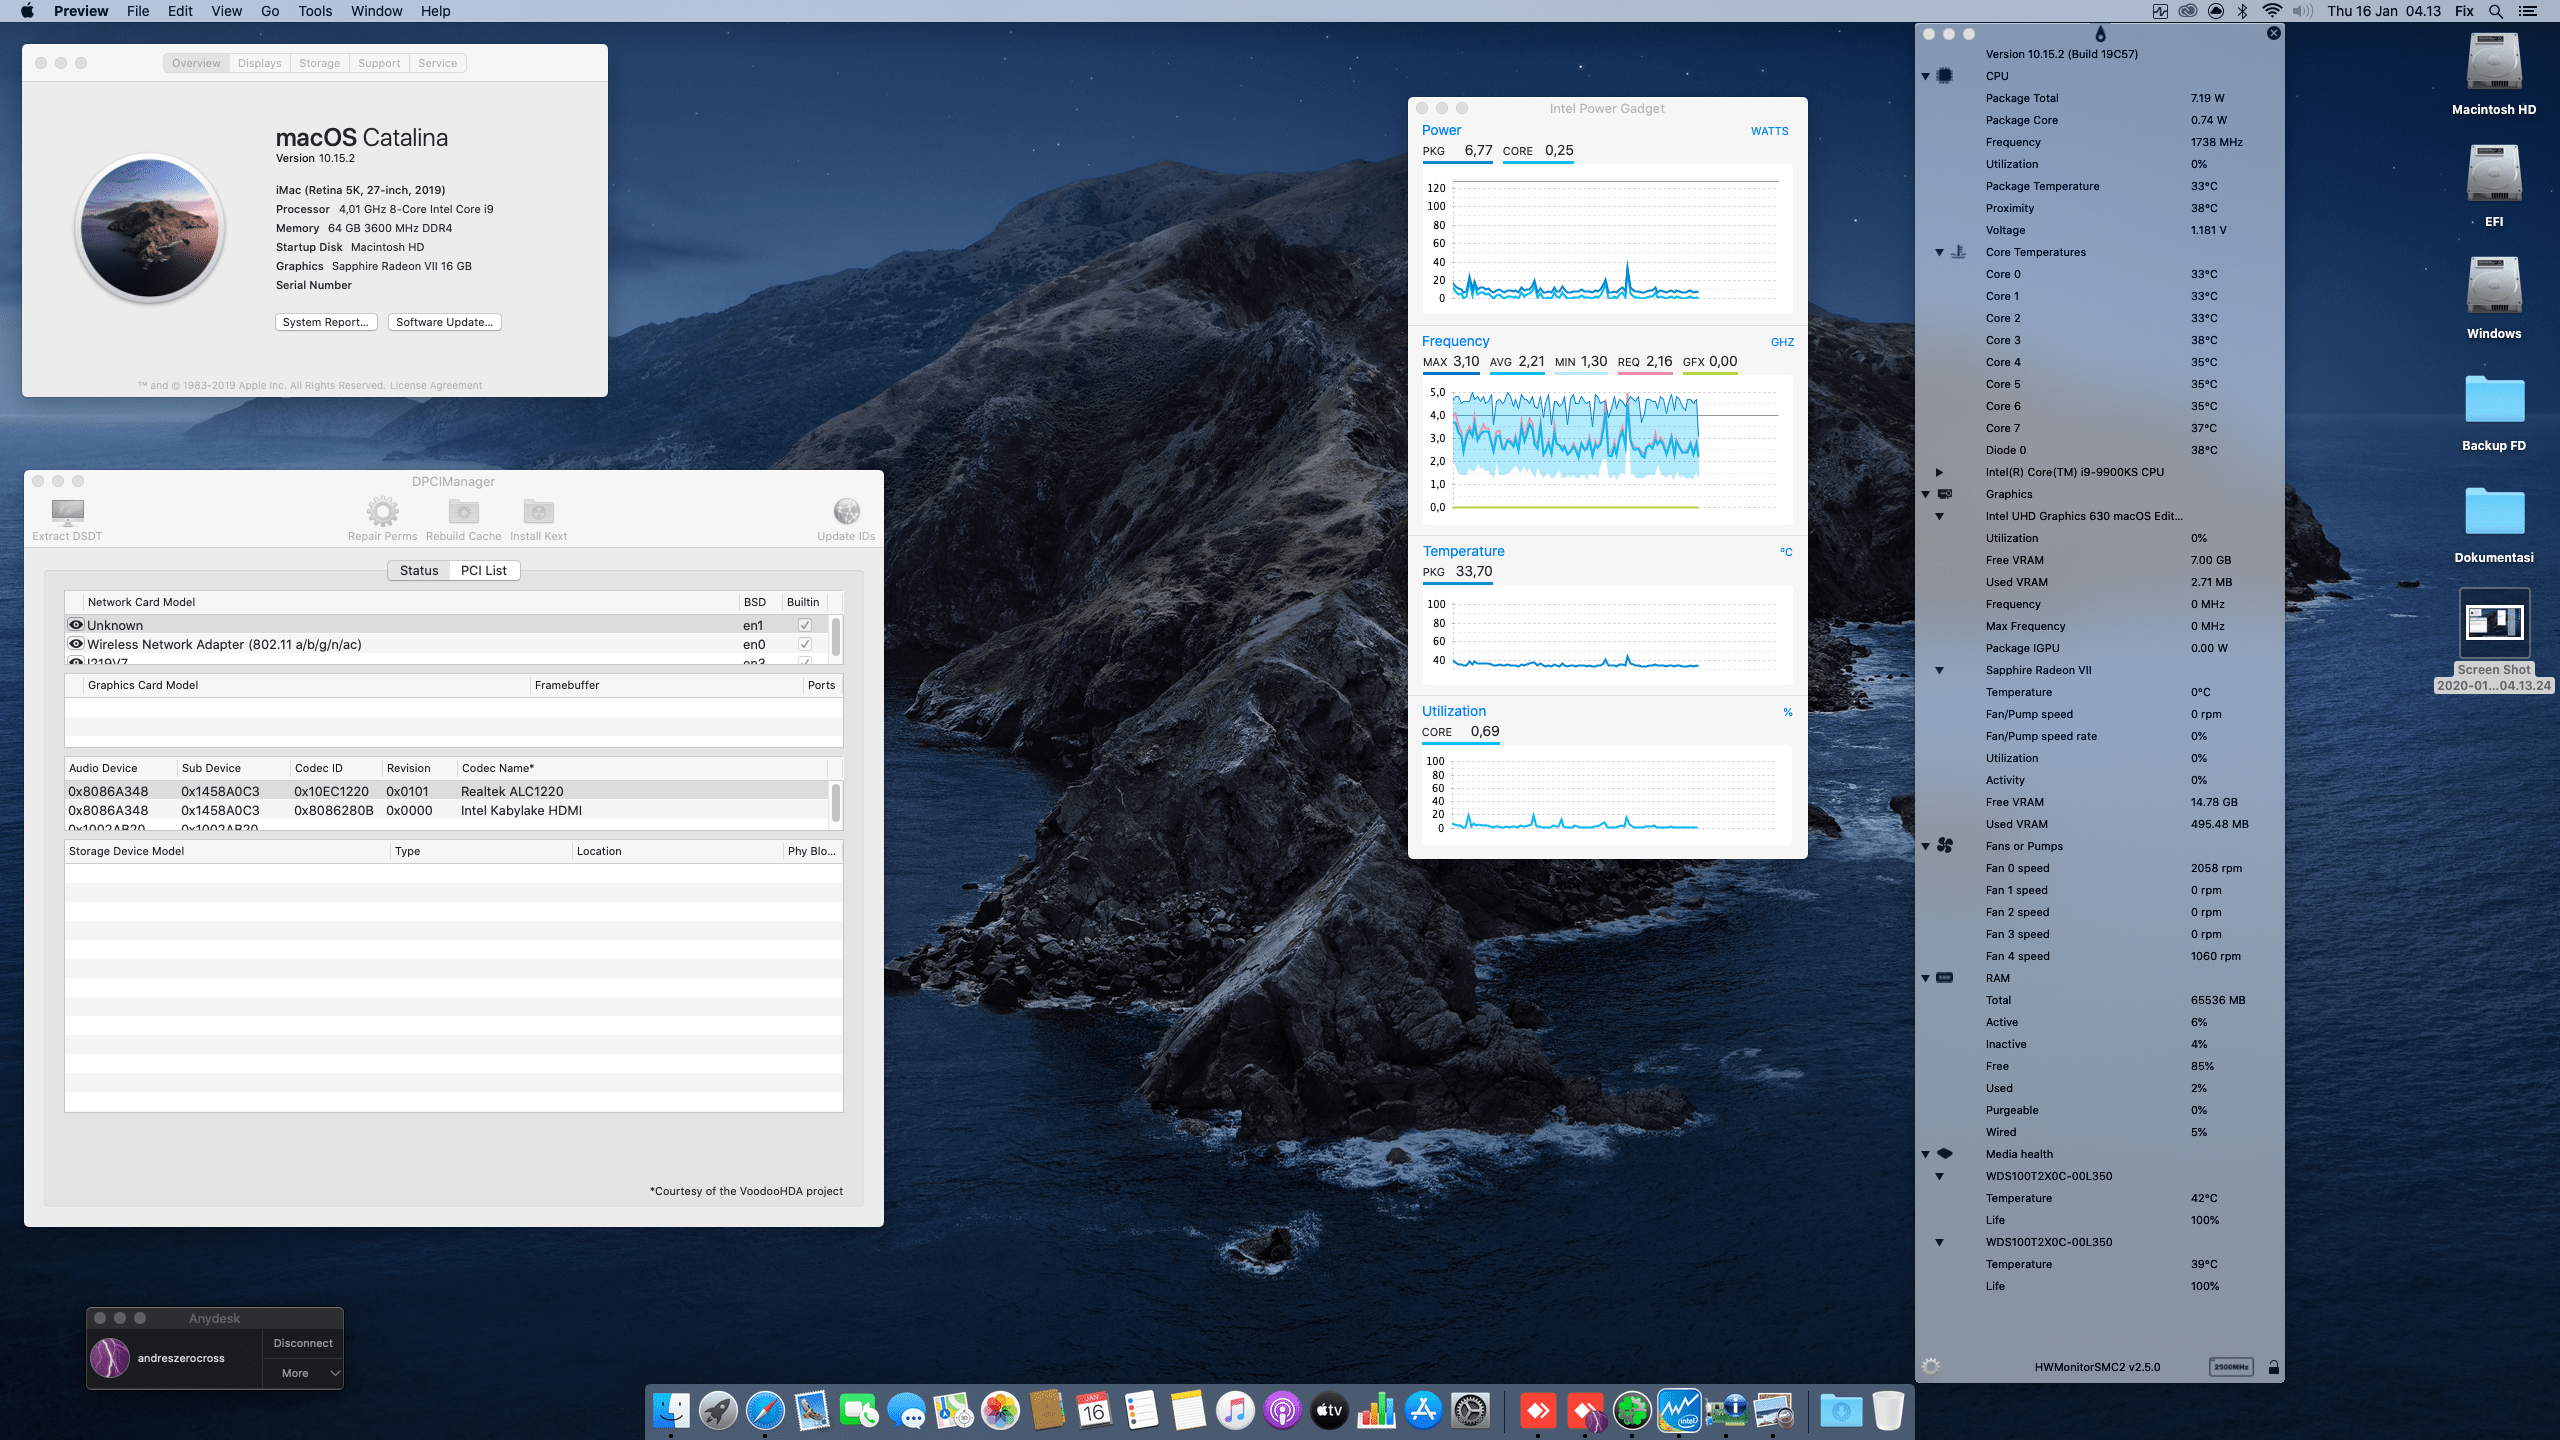Open the Trash in the Dock

coord(1888,1411)
